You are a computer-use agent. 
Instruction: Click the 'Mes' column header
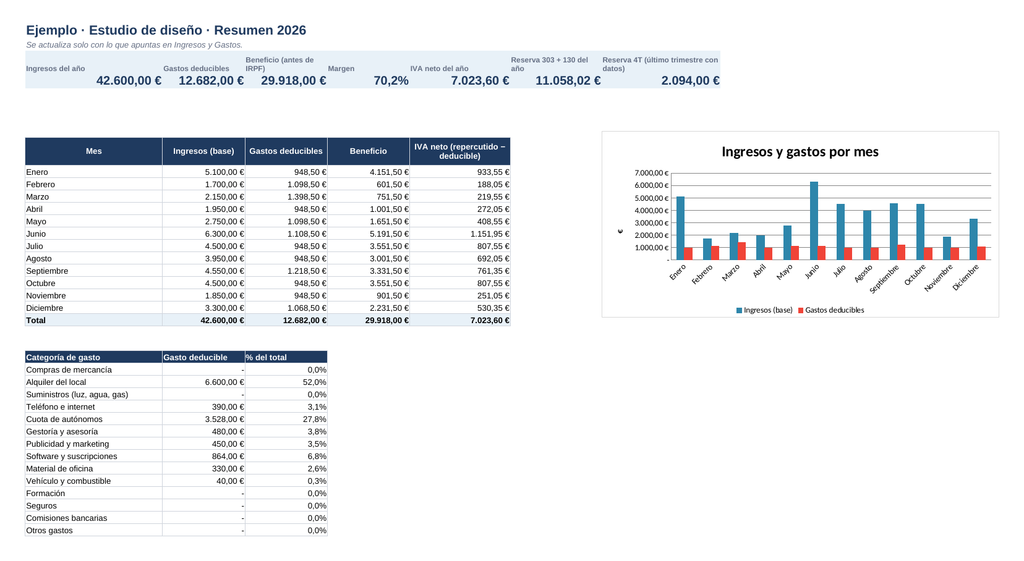[x=93, y=151]
